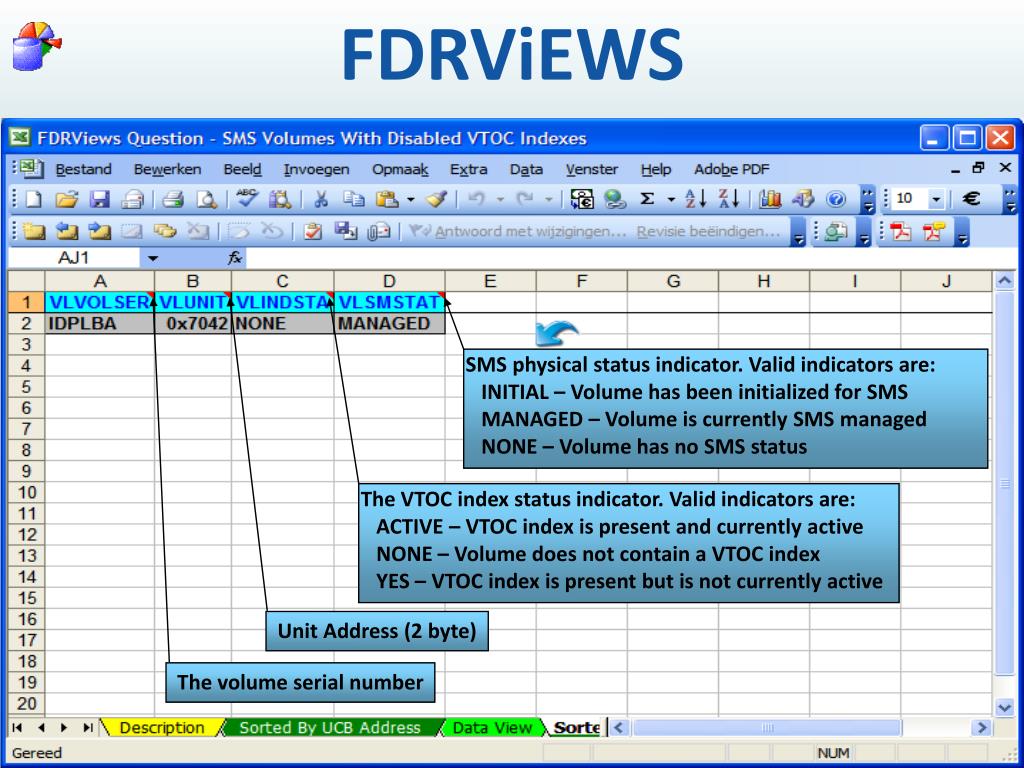Screen dimensions: 1024x768
Task: Copy the selection
Action: (353, 199)
